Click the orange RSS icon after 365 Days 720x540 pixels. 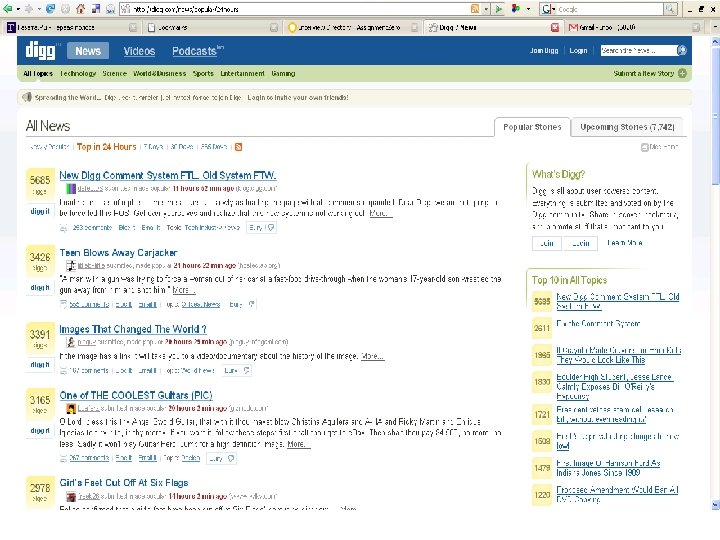pyautogui.click(x=238, y=147)
